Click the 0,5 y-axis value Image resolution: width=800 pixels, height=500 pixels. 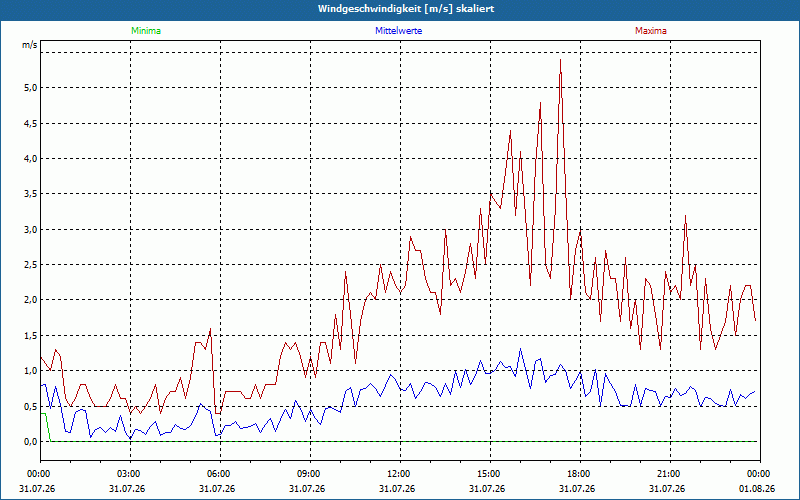[31, 406]
